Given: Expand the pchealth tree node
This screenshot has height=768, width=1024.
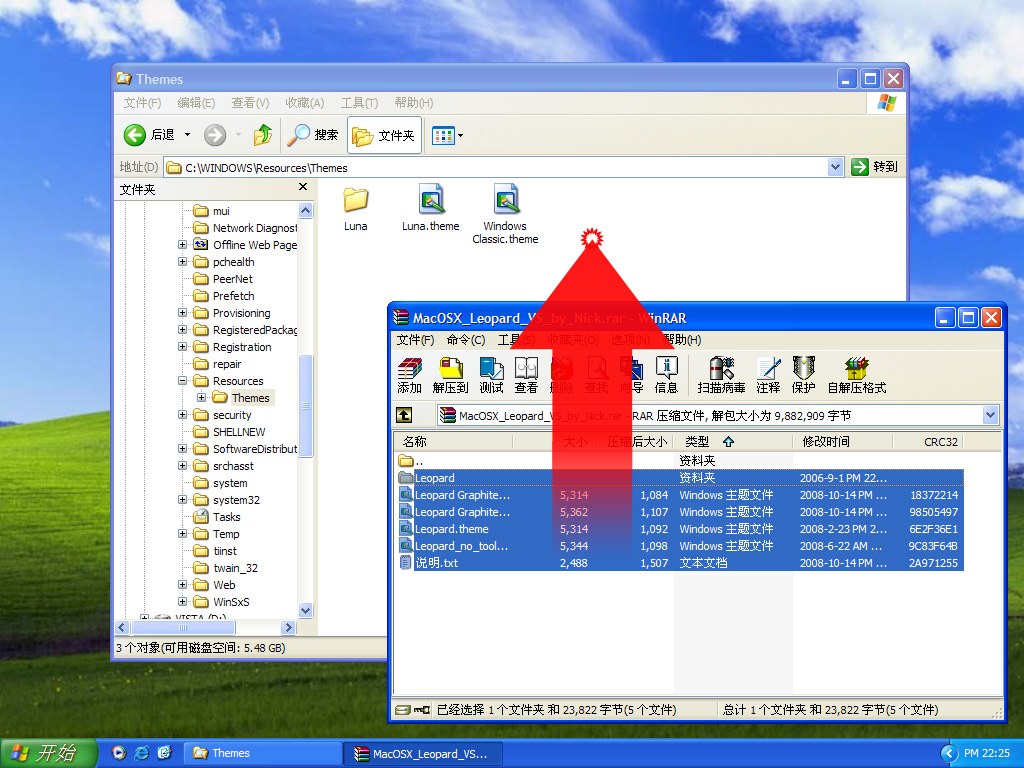Looking at the screenshot, I should pos(182,261).
